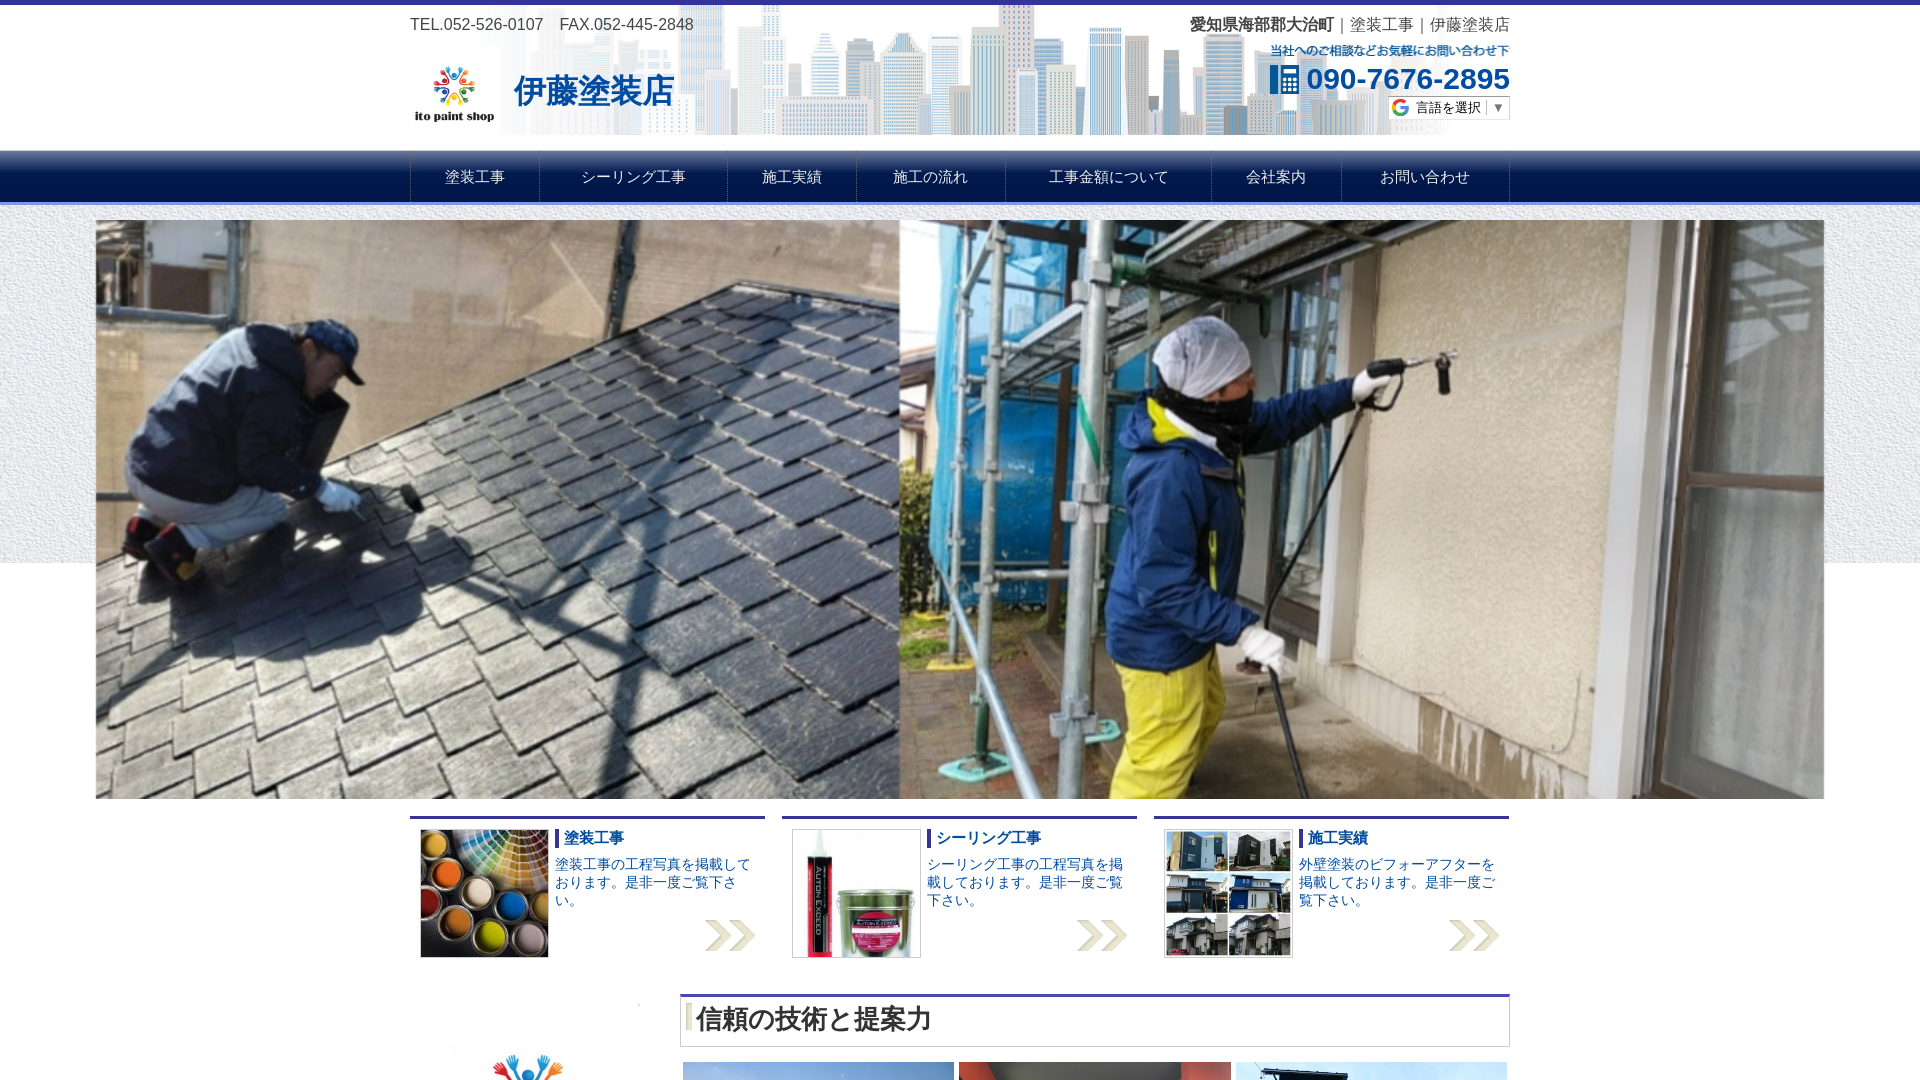Viewport: 1920px width, 1080px height.
Task: Click the Google icon in language selector
Action: click(x=1400, y=108)
